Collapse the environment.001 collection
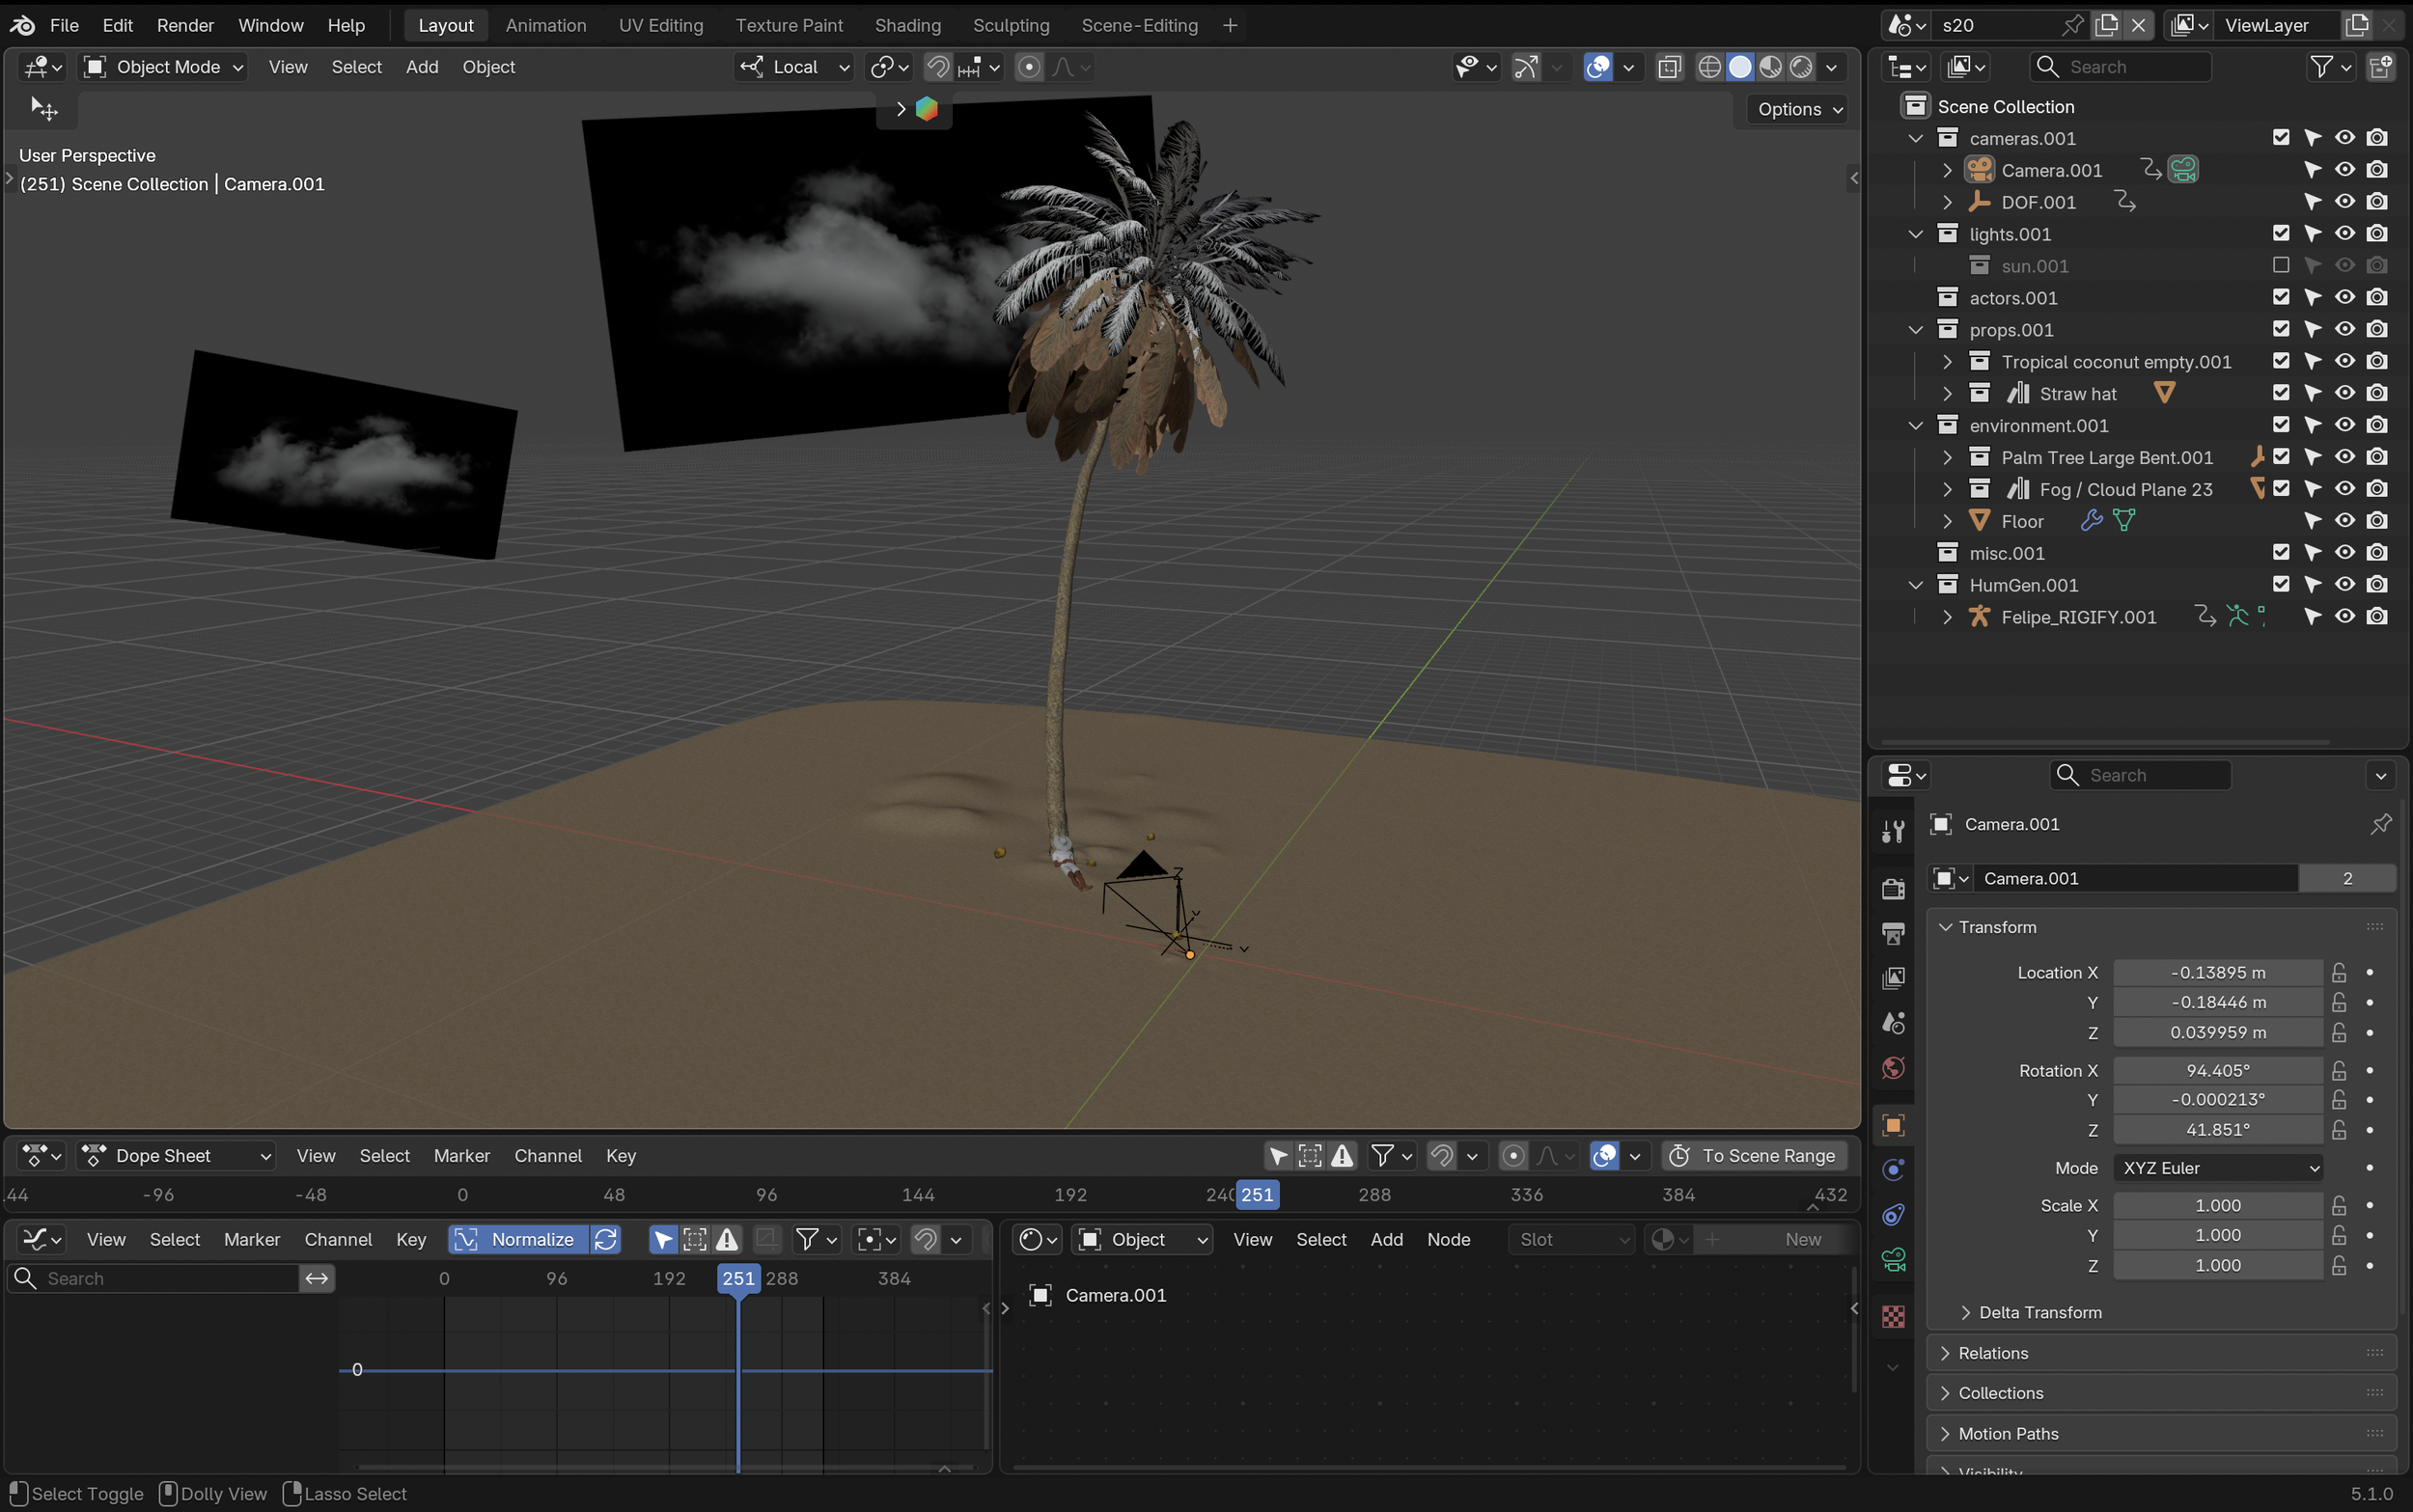This screenshot has height=1512, width=2413. 1914,426
